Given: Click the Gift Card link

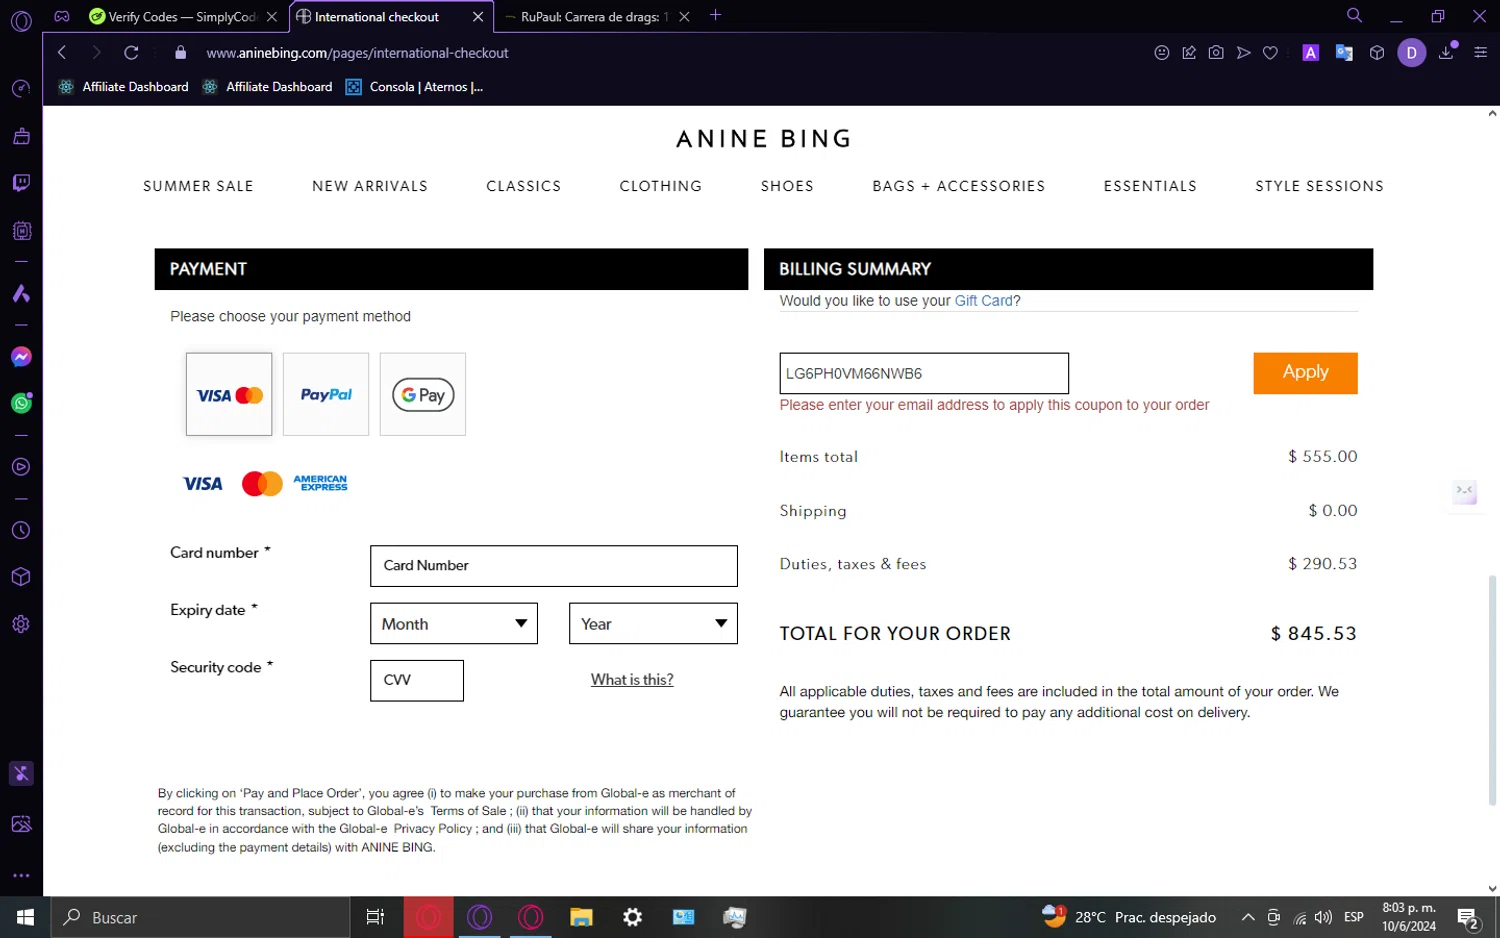Looking at the screenshot, I should (x=984, y=301).
